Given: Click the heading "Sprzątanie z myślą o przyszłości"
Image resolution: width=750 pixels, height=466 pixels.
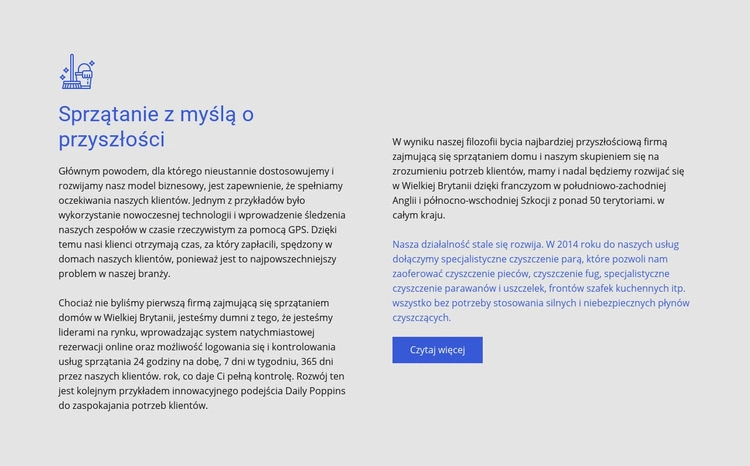Looking at the screenshot, I should coord(156,127).
